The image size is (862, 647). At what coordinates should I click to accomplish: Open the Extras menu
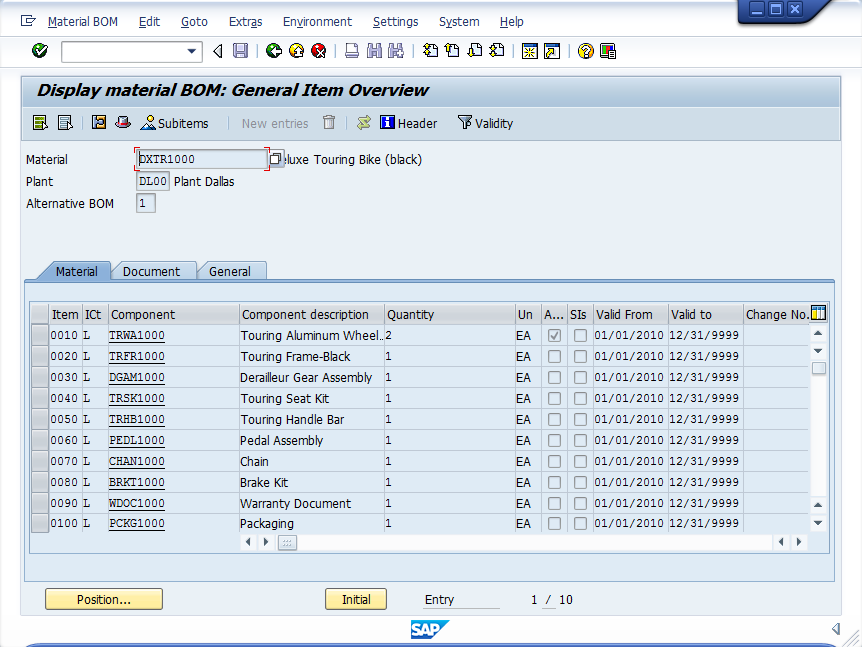245,21
